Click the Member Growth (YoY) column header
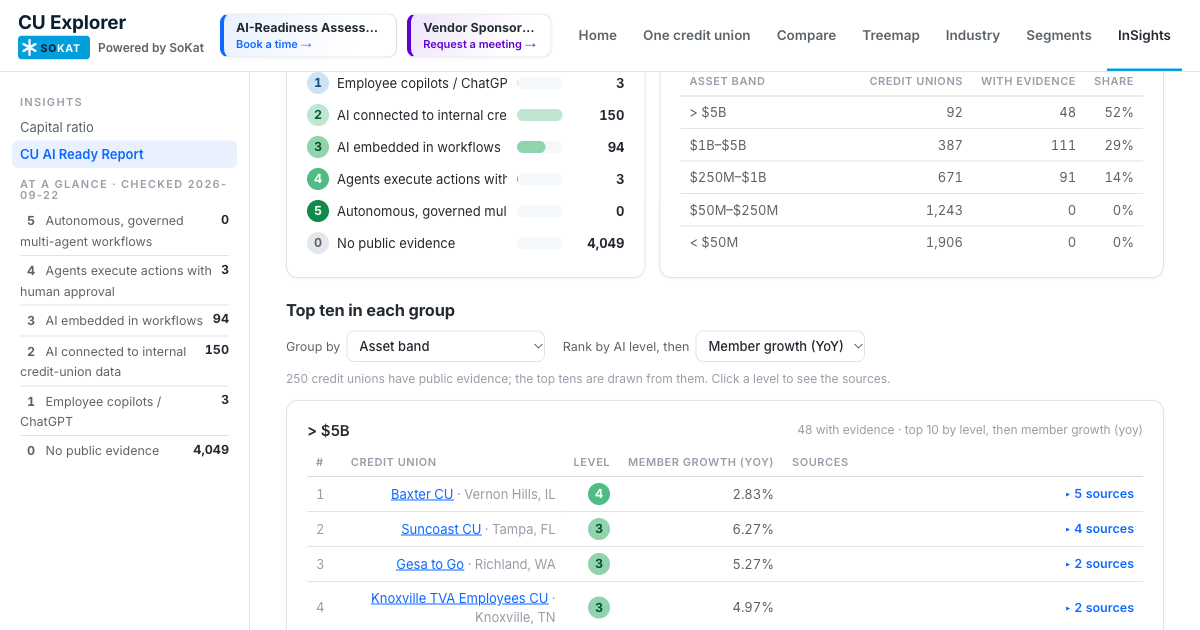Viewport: 1200px width, 630px height. (x=700, y=462)
